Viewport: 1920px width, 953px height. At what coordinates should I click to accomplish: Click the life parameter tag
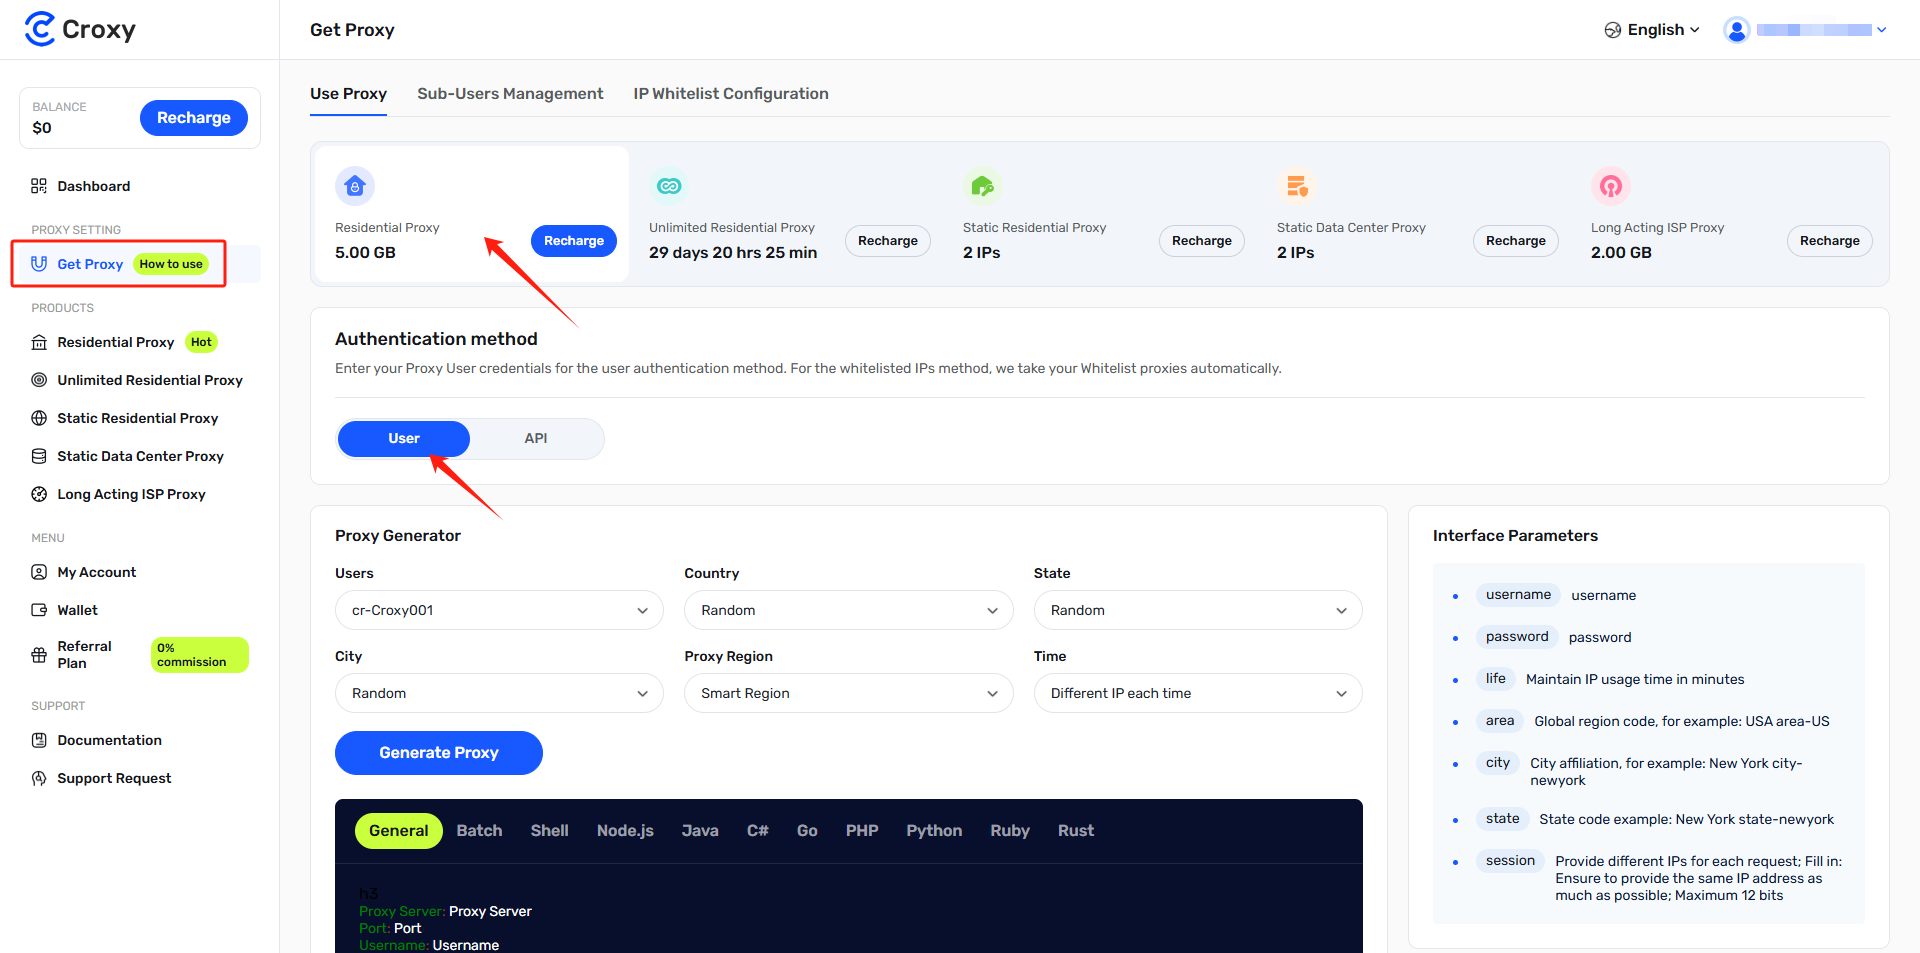(1496, 679)
